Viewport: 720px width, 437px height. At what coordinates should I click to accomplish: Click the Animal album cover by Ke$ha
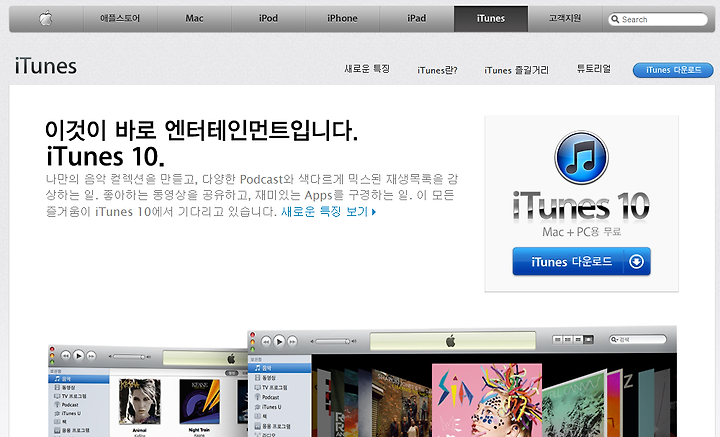(140, 401)
